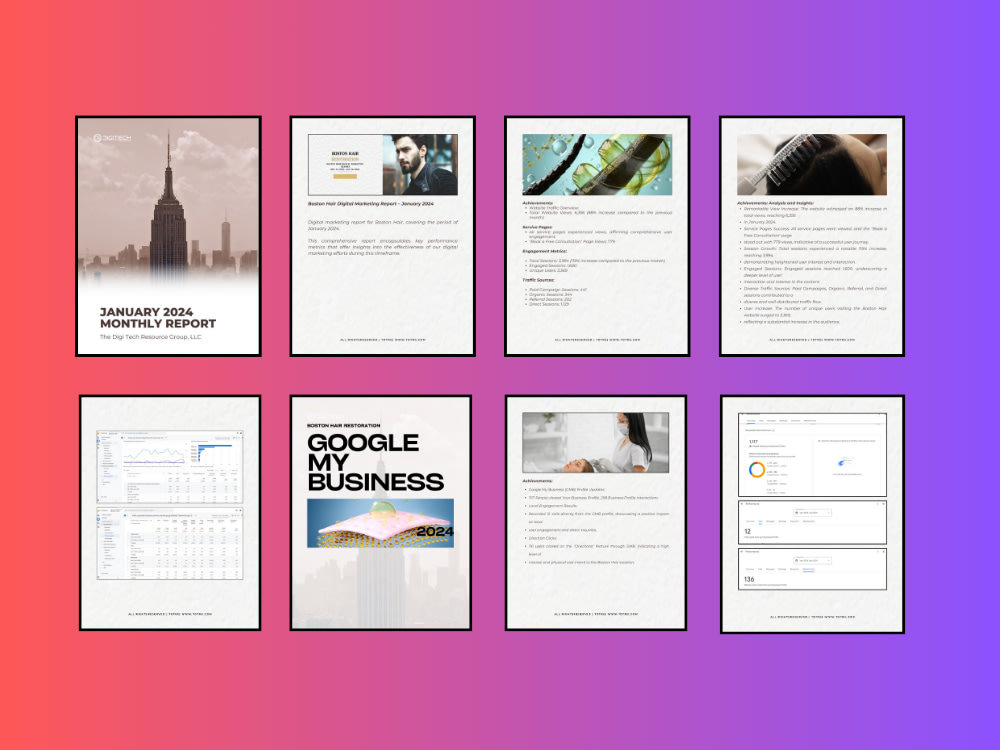The image size is (1000, 750).
Task: Select the bearded man banner image
Action: click(x=383, y=165)
